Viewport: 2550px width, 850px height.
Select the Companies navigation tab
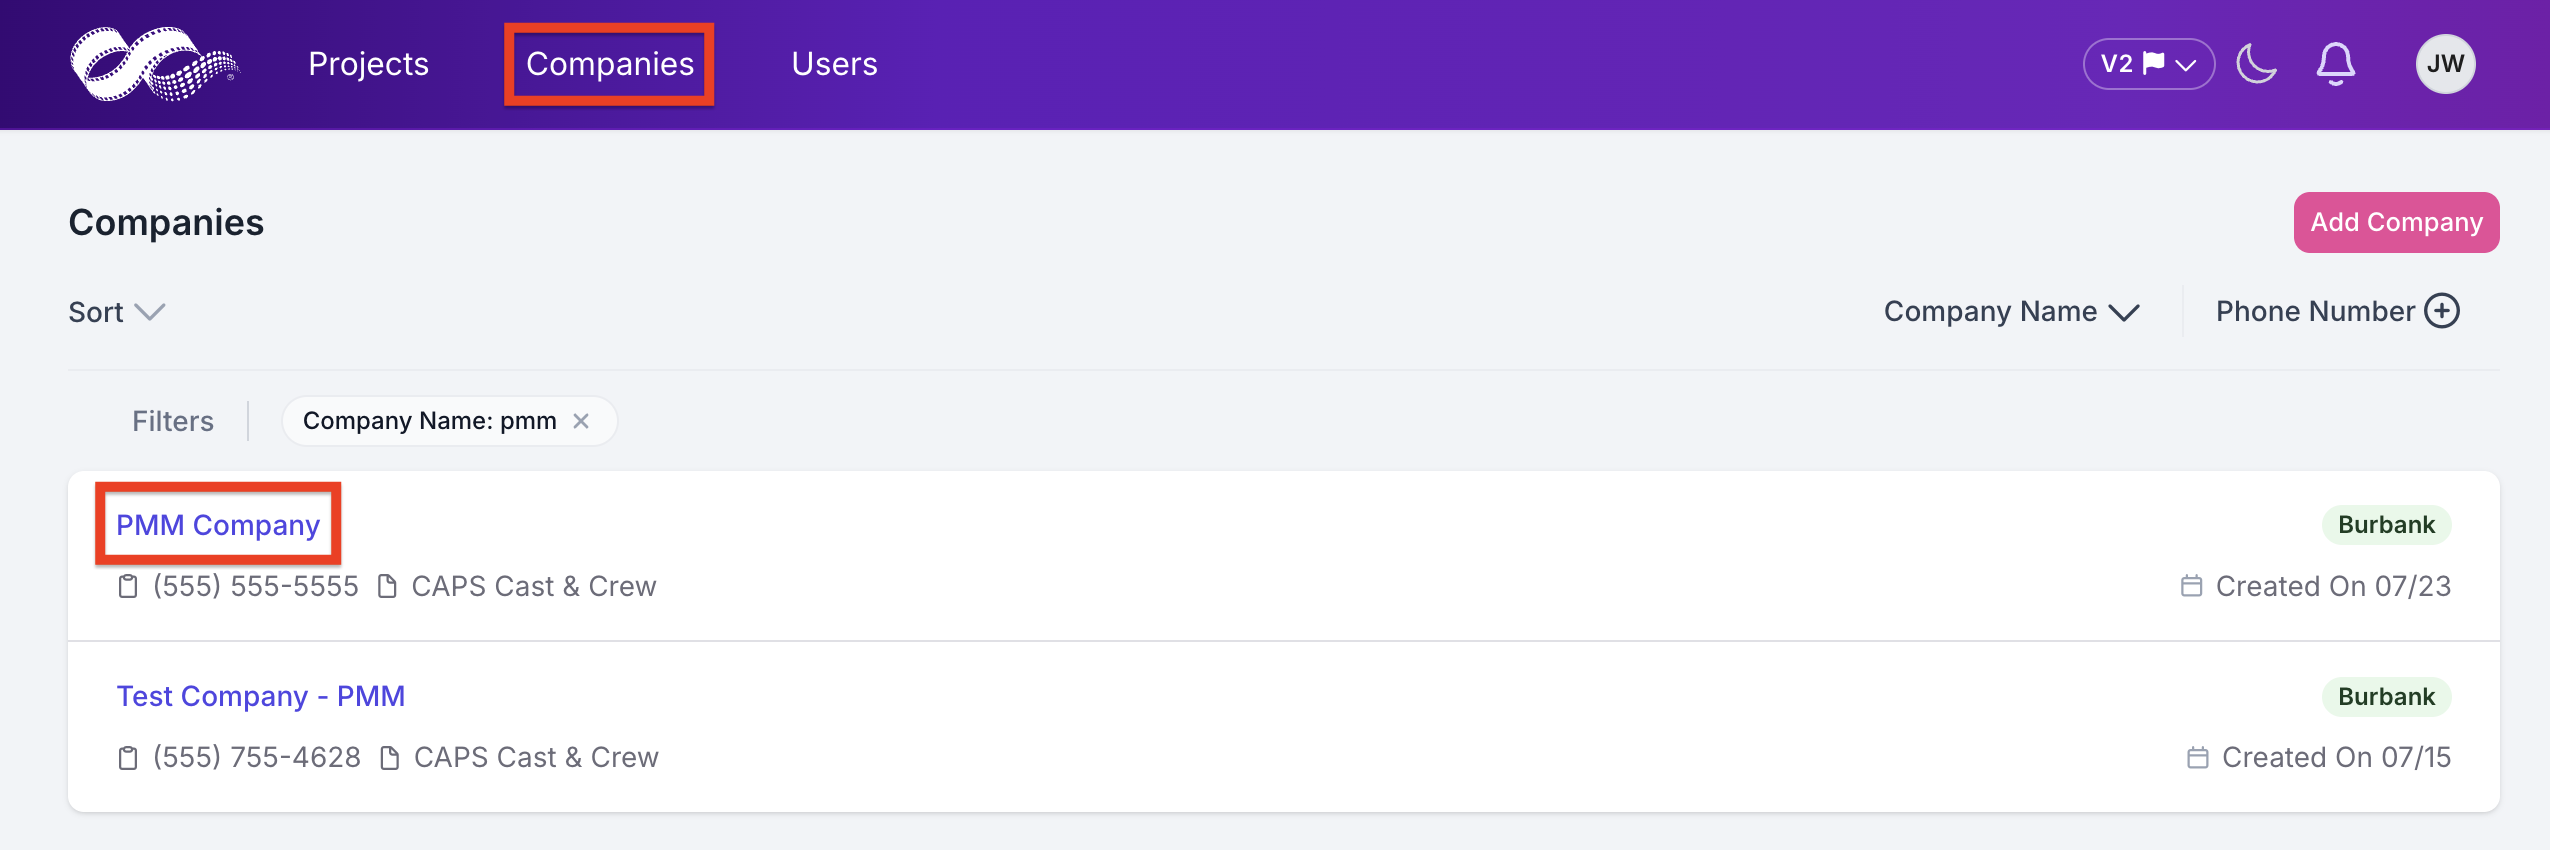(610, 64)
